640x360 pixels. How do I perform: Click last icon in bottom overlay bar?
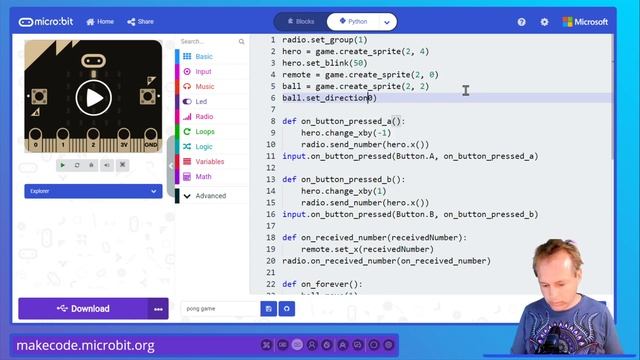click(x=389, y=345)
